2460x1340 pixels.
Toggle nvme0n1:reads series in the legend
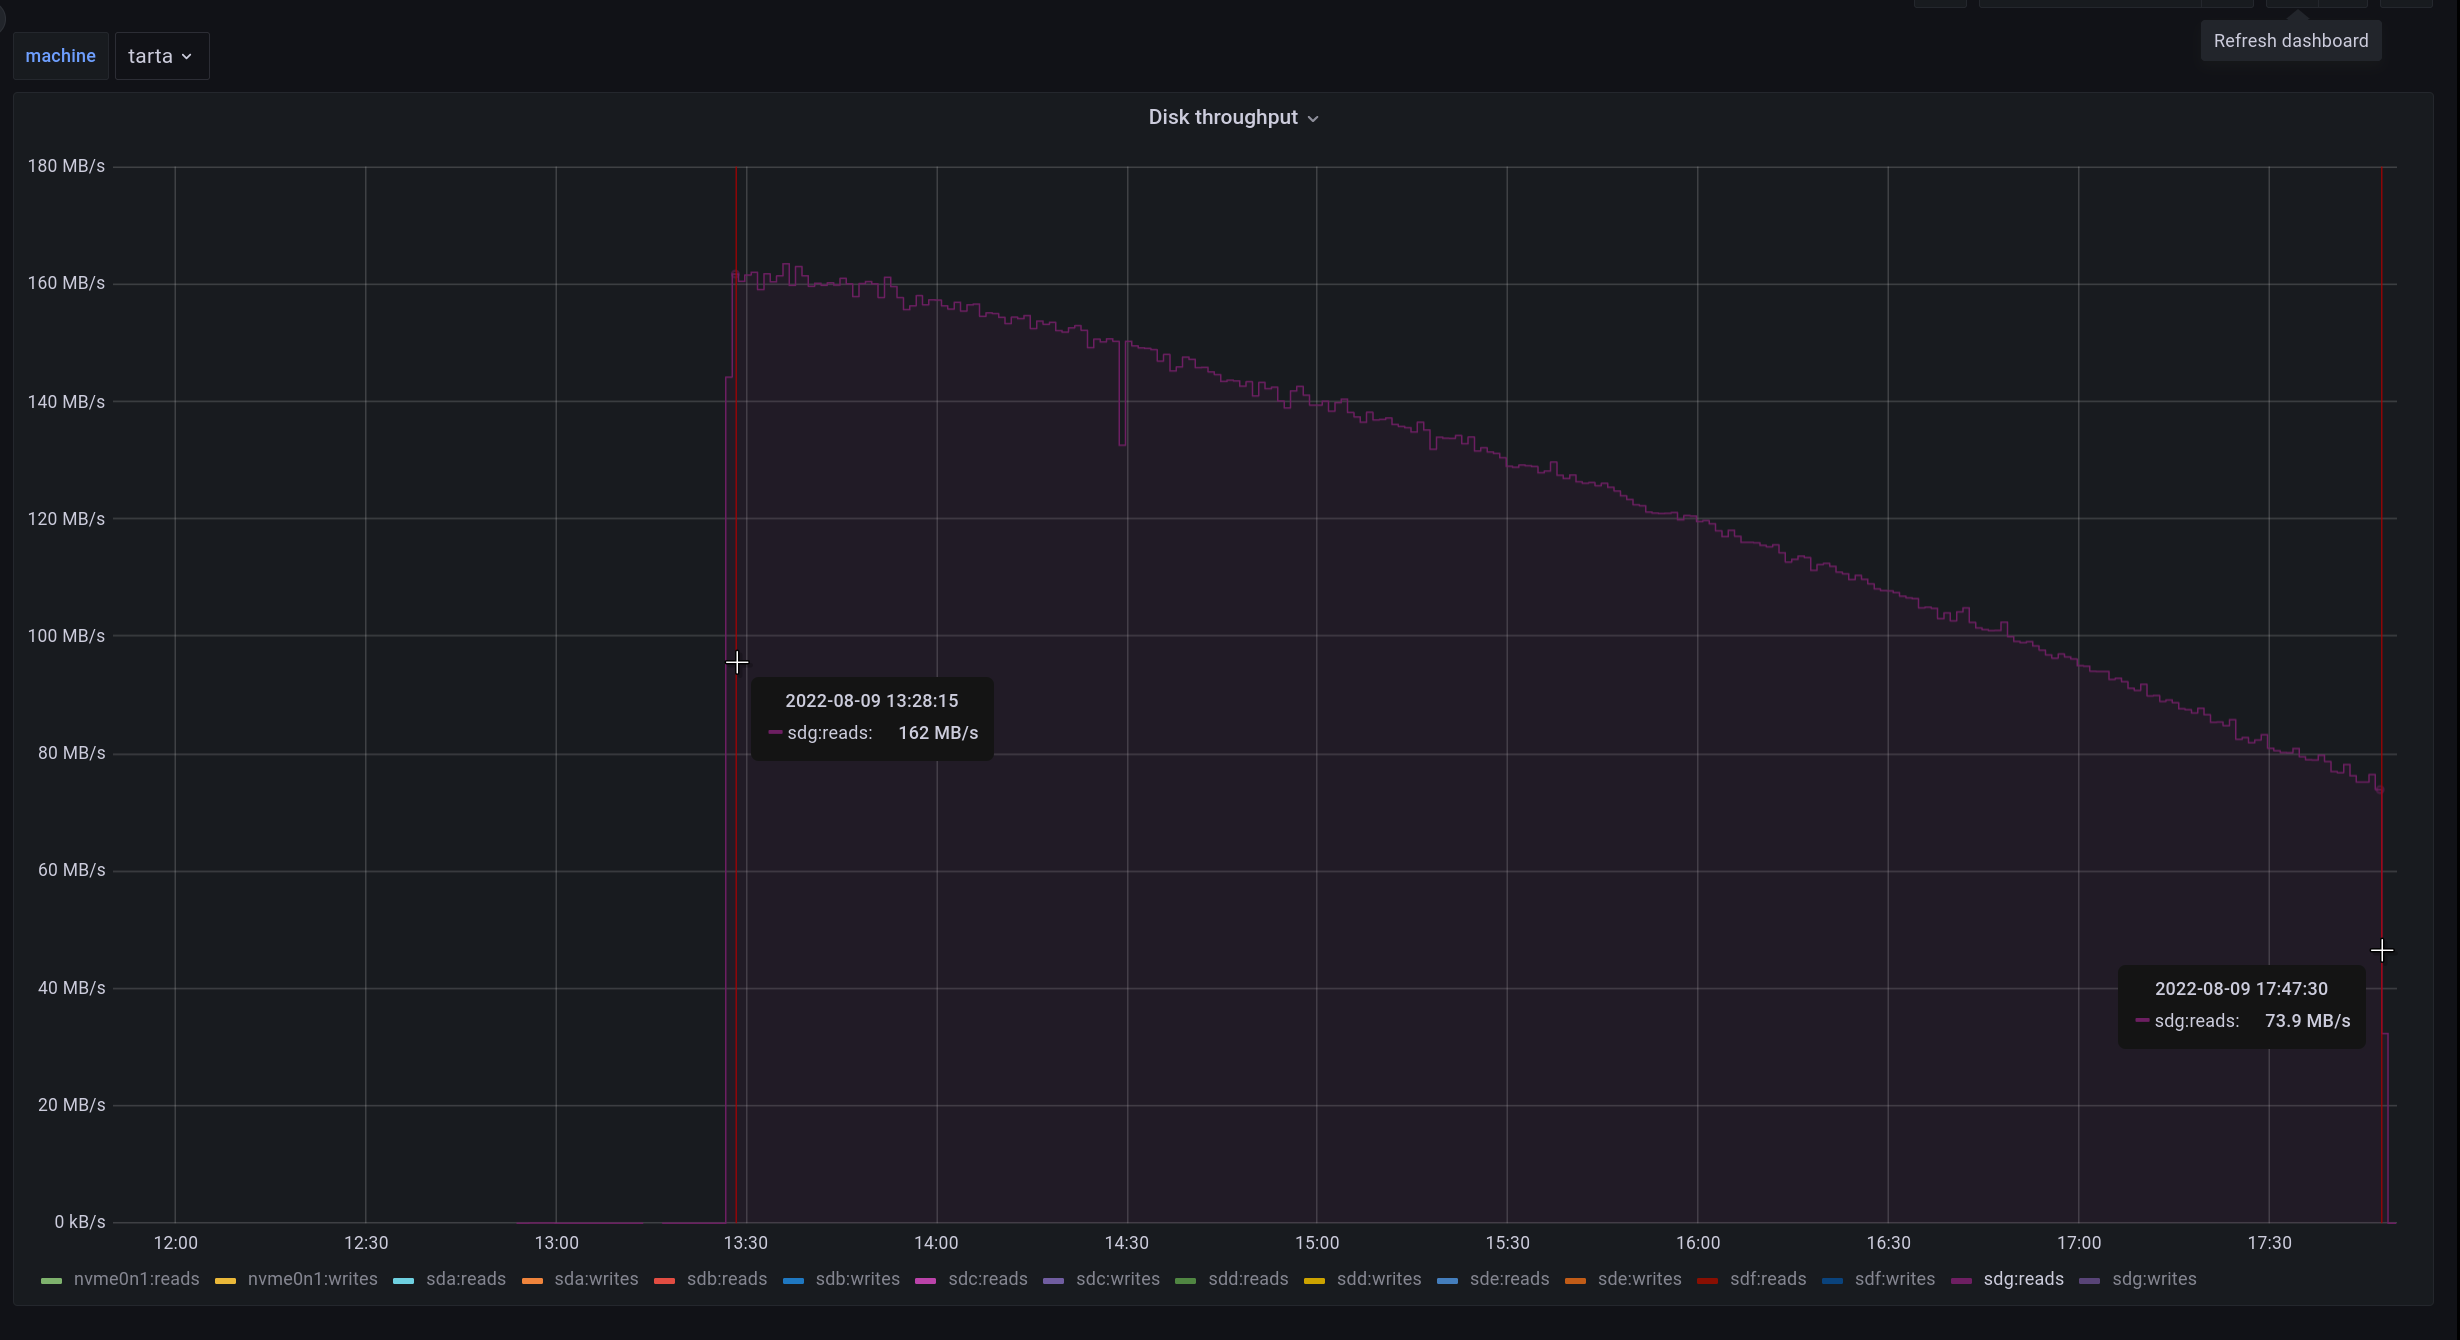pyautogui.click(x=136, y=1279)
